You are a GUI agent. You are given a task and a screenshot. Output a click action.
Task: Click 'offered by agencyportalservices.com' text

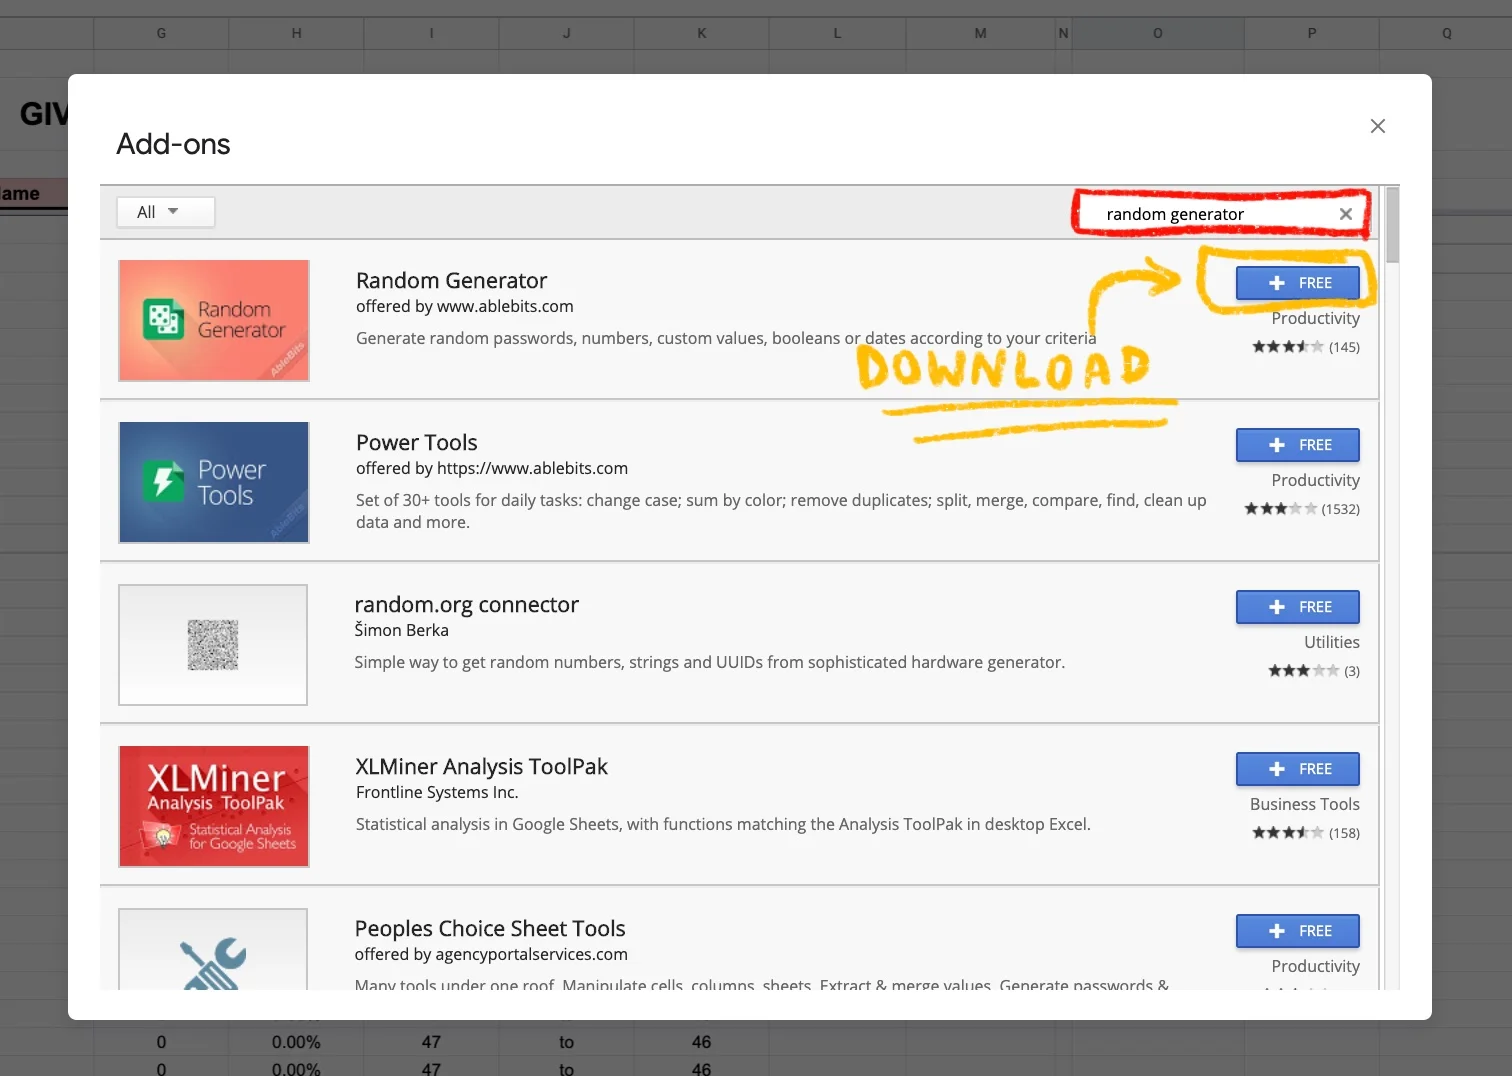(491, 954)
